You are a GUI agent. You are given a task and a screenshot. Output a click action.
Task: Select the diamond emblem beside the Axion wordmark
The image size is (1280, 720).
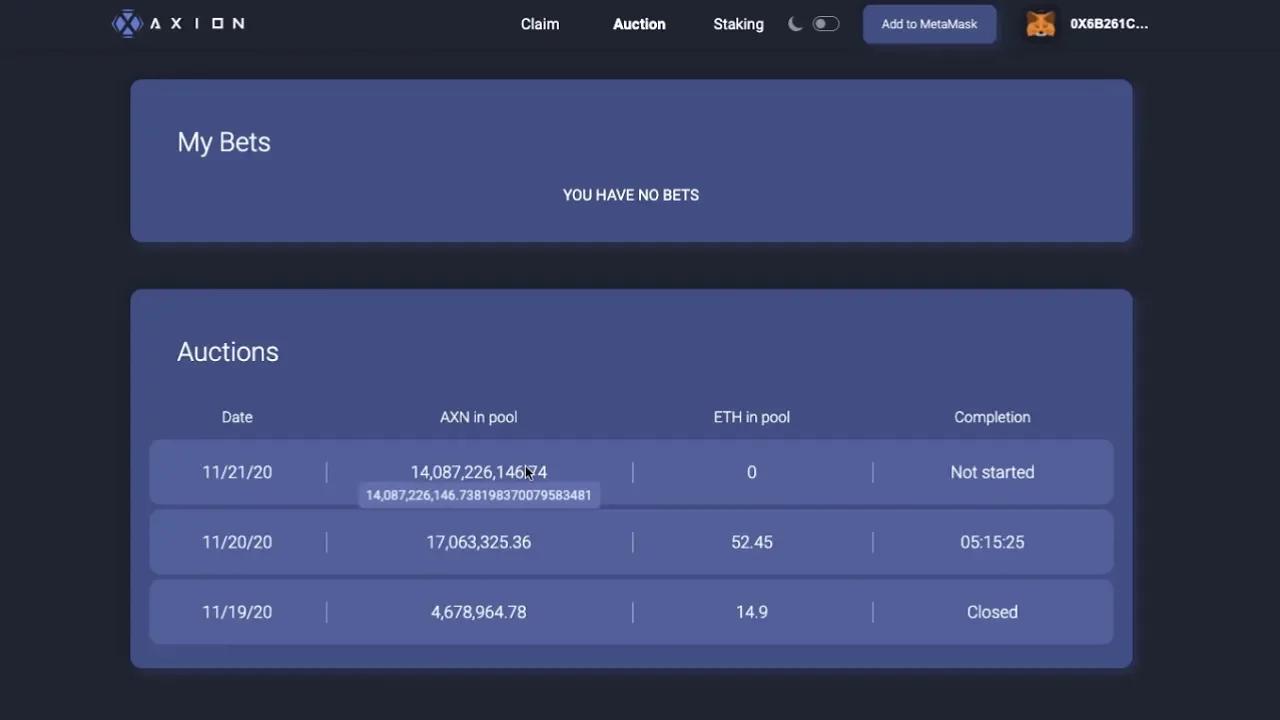pyautogui.click(x=127, y=23)
